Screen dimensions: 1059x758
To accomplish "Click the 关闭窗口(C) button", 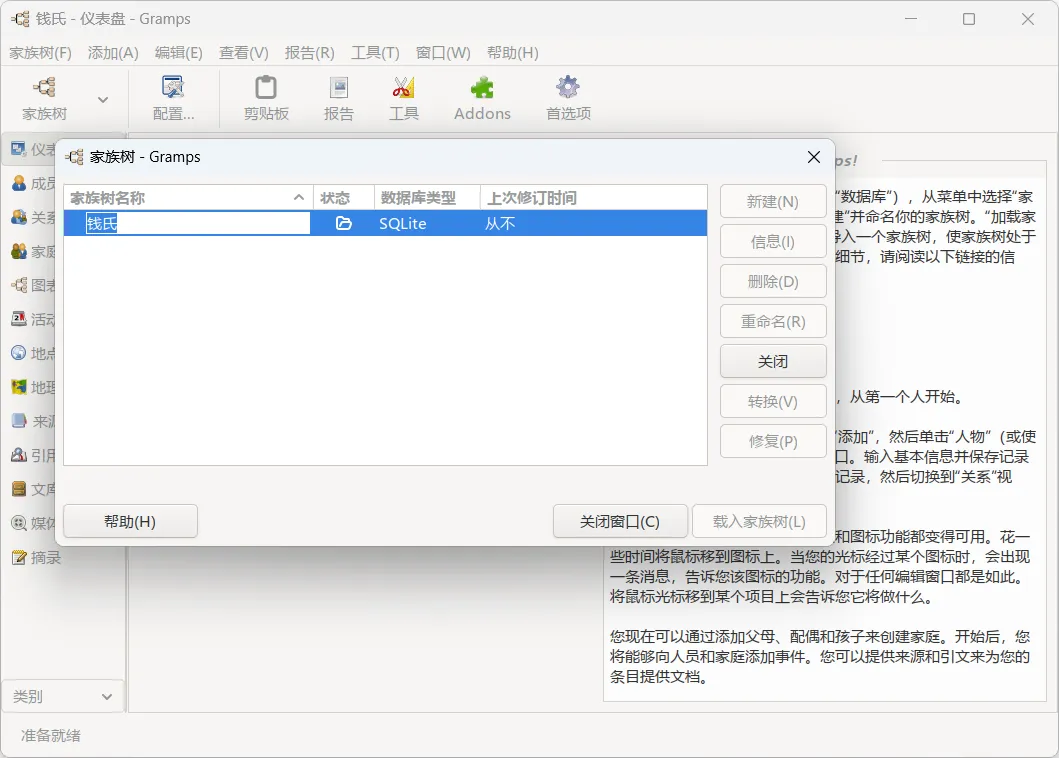I will click(x=620, y=521).
